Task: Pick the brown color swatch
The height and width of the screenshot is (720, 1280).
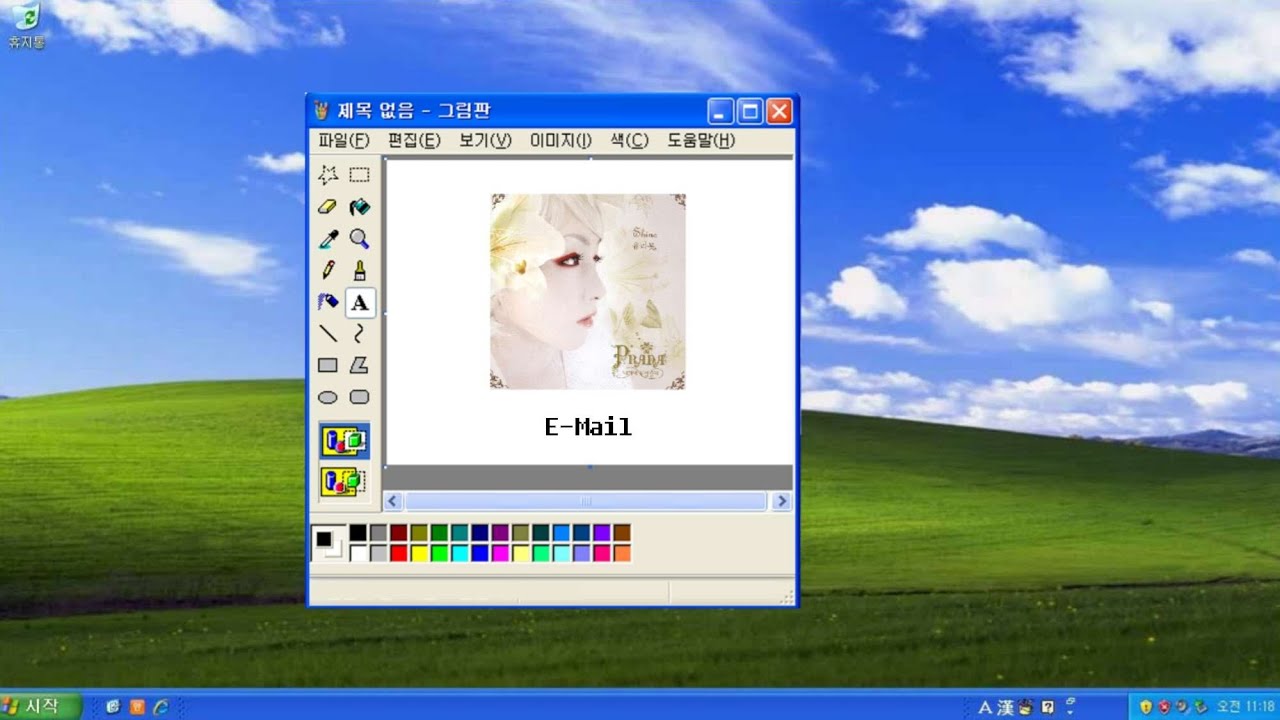Action: click(622, 533)
